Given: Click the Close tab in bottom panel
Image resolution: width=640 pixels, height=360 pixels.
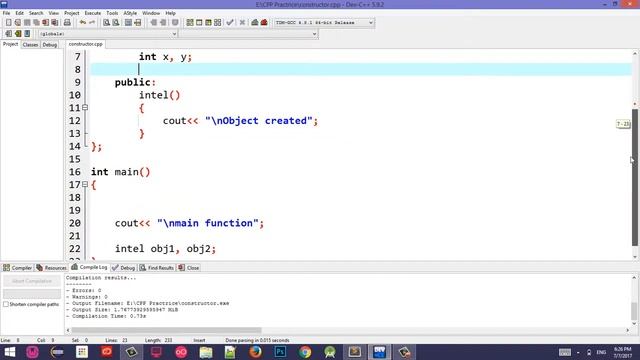Looking at the screenshot, I should 189,268.
